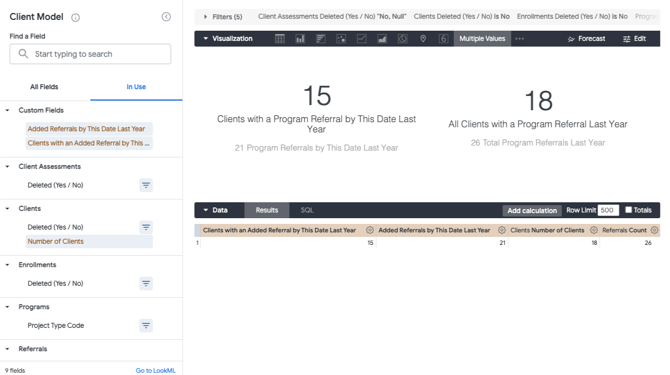Follow the Go to LookML link
Screen dimensions: 670x375
tap(156, 370)
